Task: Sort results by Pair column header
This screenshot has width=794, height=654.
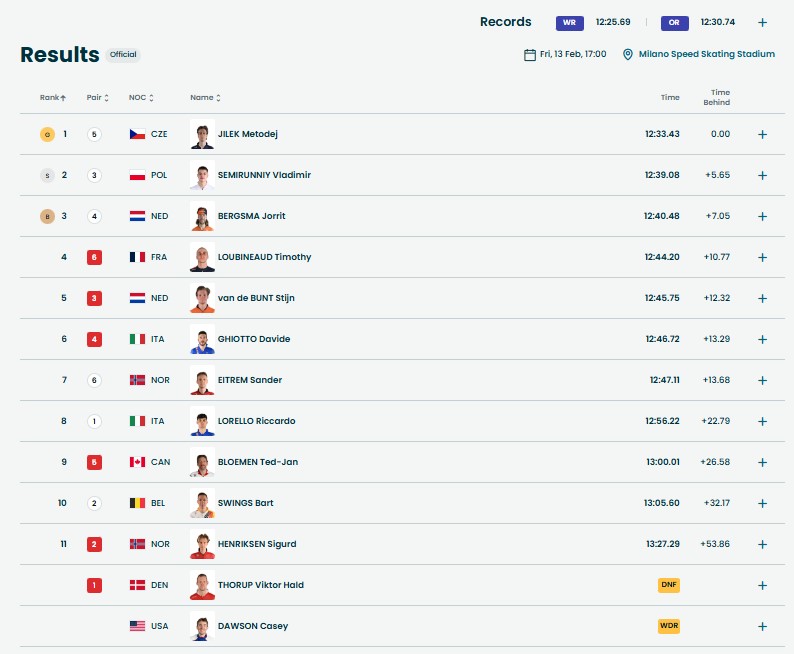Action: (x=97, y=98)
